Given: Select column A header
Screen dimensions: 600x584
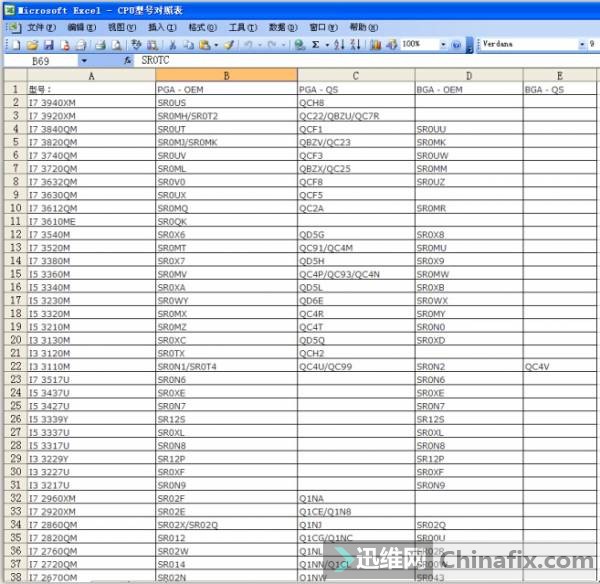Looking at the screenshot, I should (x=91, y=76).
